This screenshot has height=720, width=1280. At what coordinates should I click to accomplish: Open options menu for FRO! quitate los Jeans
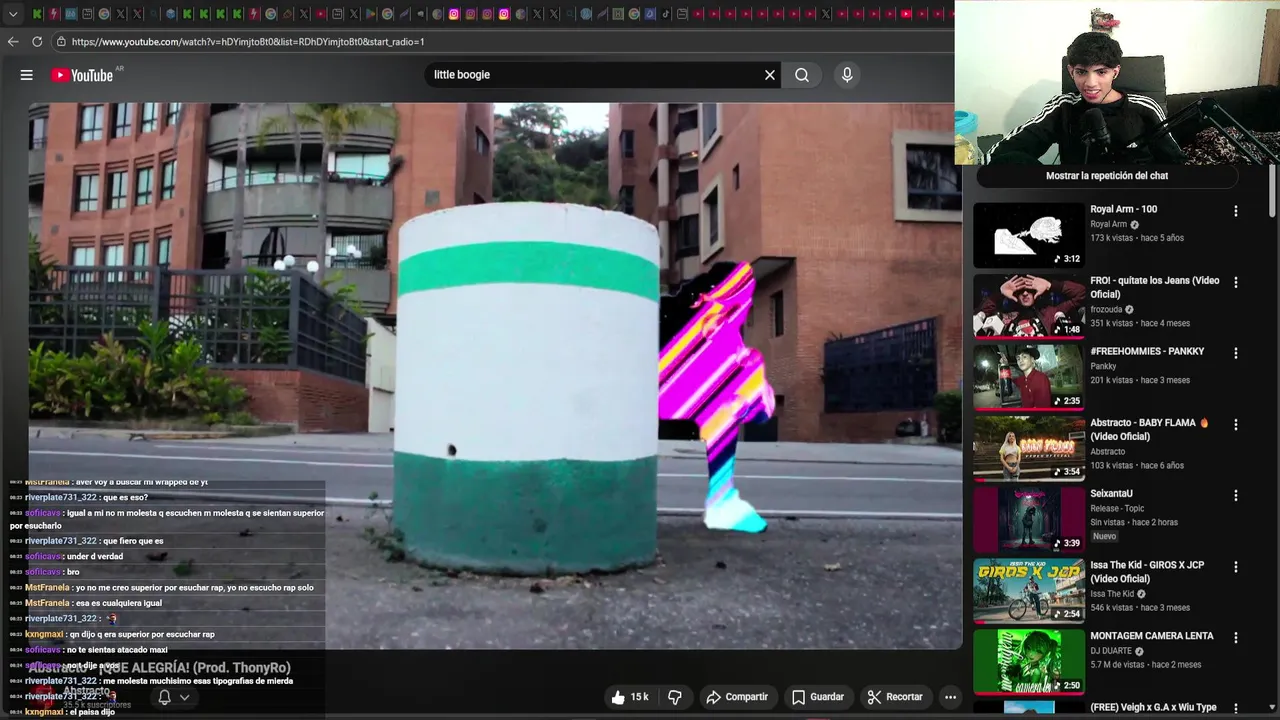(x=1236, y=282)
